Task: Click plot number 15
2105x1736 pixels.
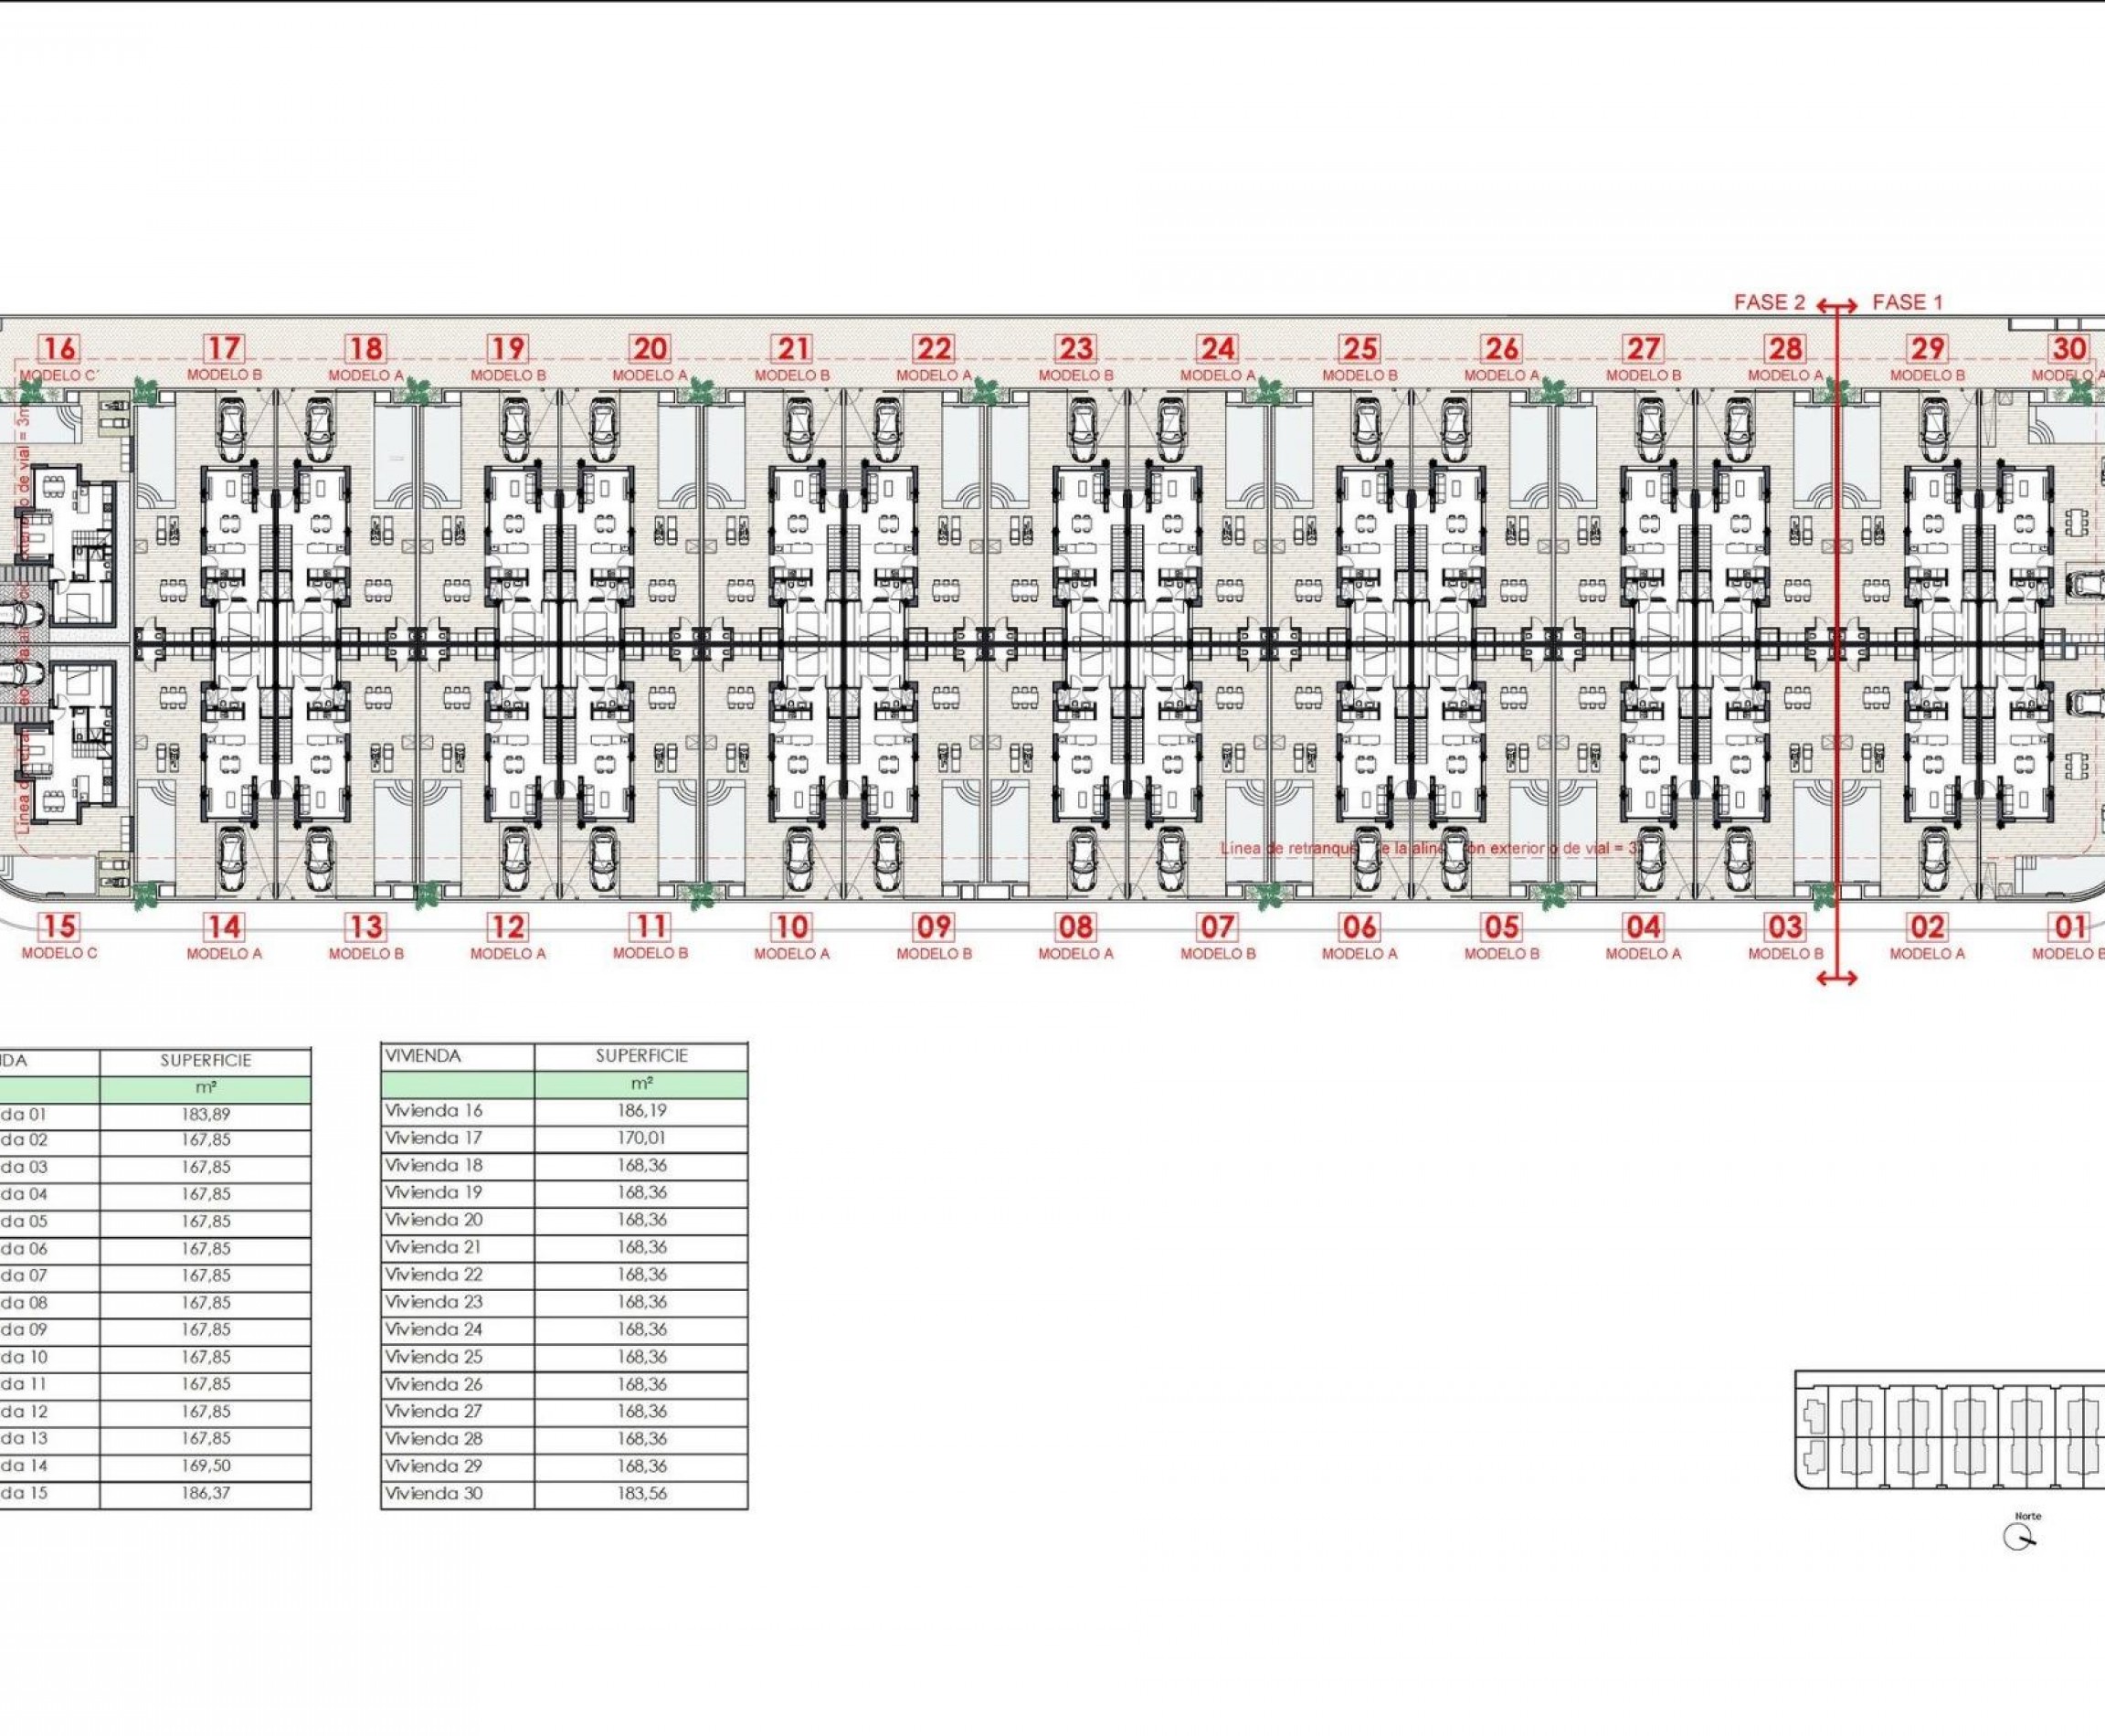Action: pyautogui.click(x=59, y=926)
